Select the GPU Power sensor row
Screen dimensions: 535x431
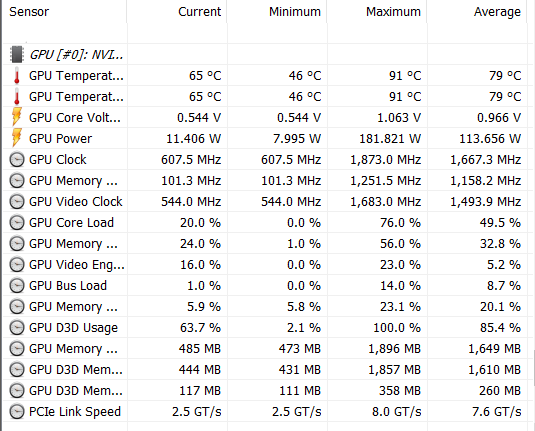266,138
